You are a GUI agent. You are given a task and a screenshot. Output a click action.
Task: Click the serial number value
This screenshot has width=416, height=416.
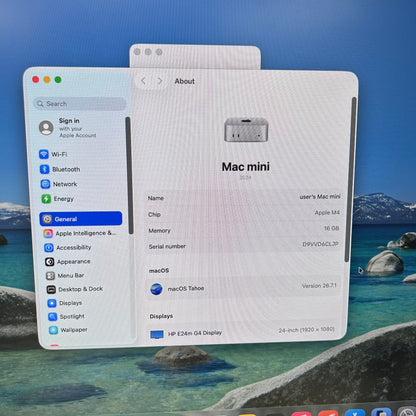click(x=320, y=244)
